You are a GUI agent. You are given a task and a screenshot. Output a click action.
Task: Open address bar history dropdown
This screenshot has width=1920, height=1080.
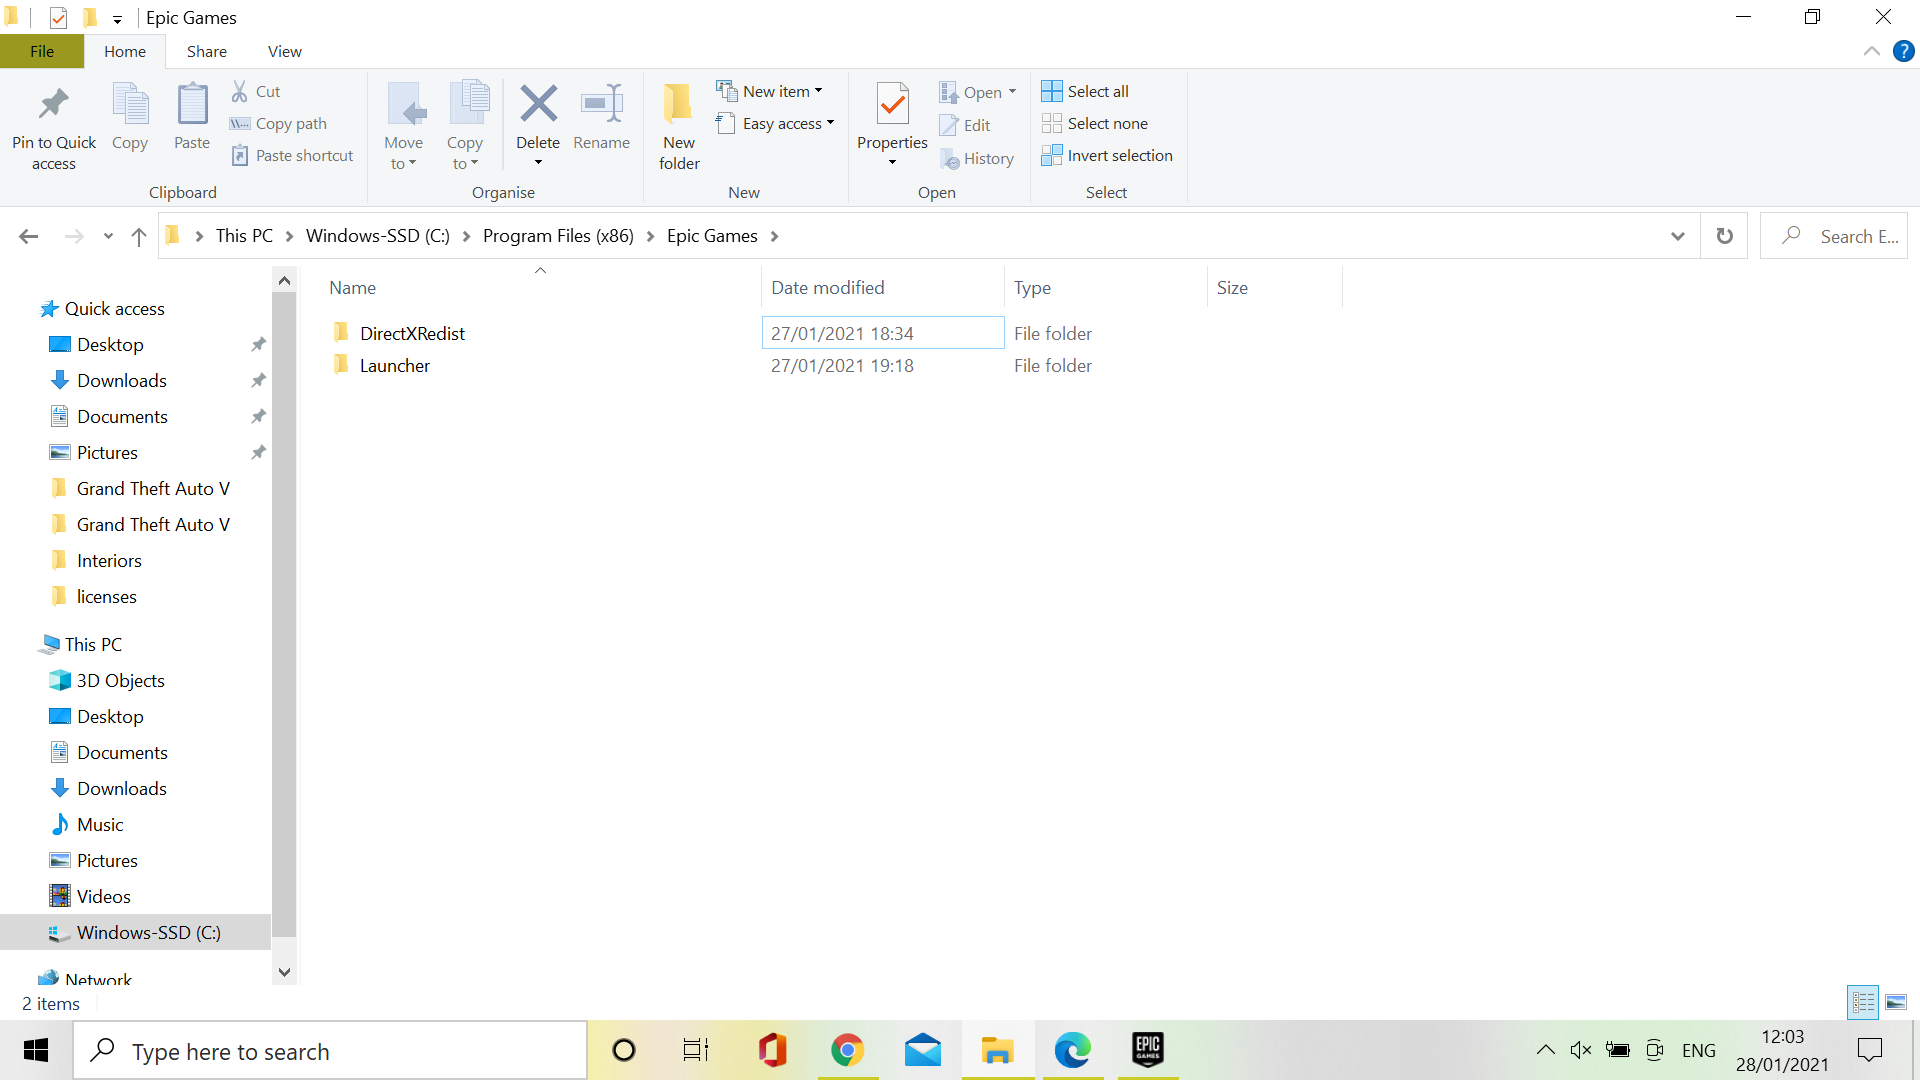1677,236
